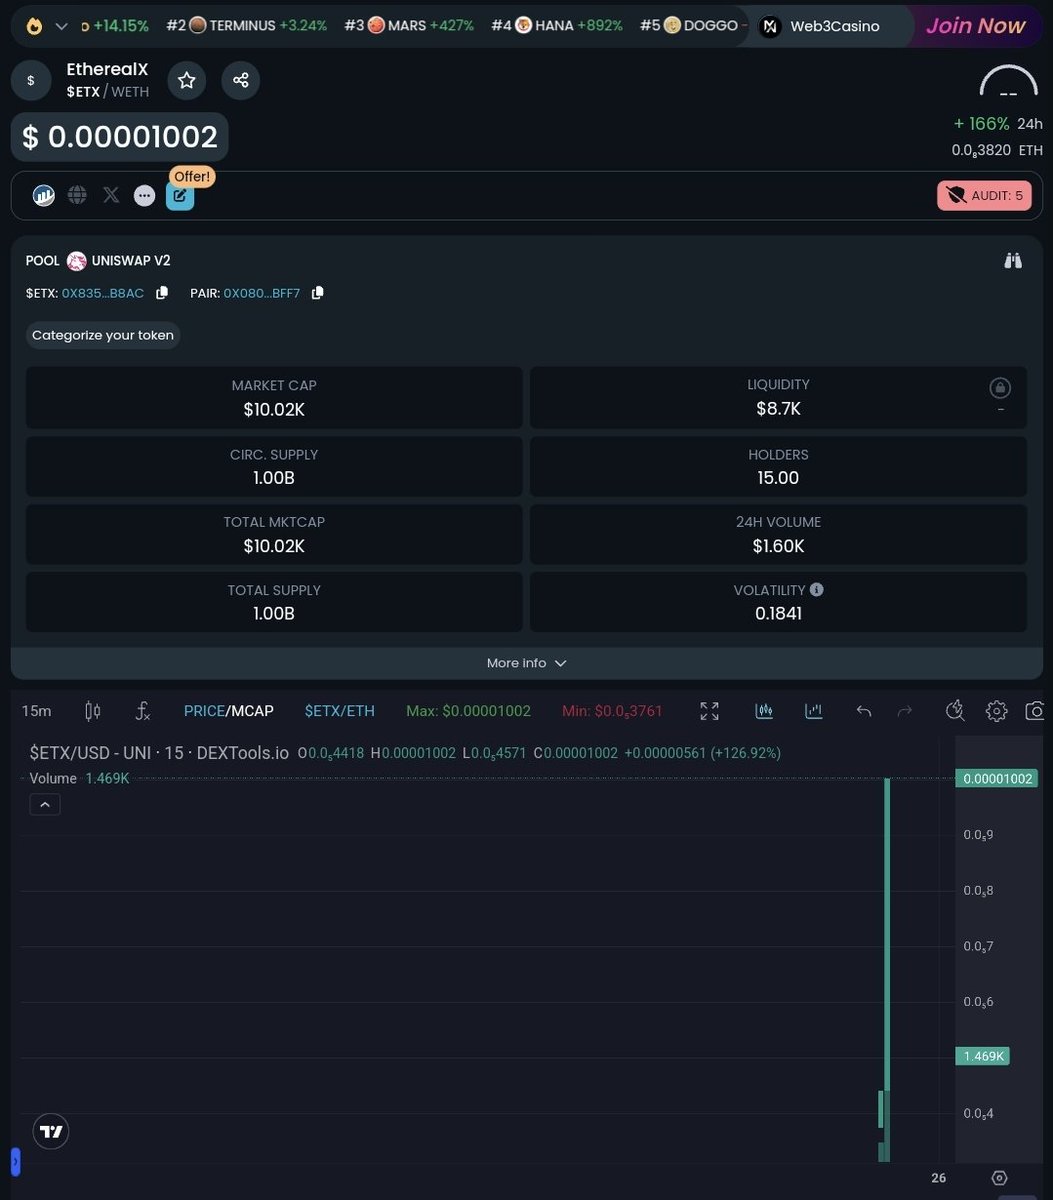Expand the More info section
1053x1200 pixels.
[x=527, y=663]
